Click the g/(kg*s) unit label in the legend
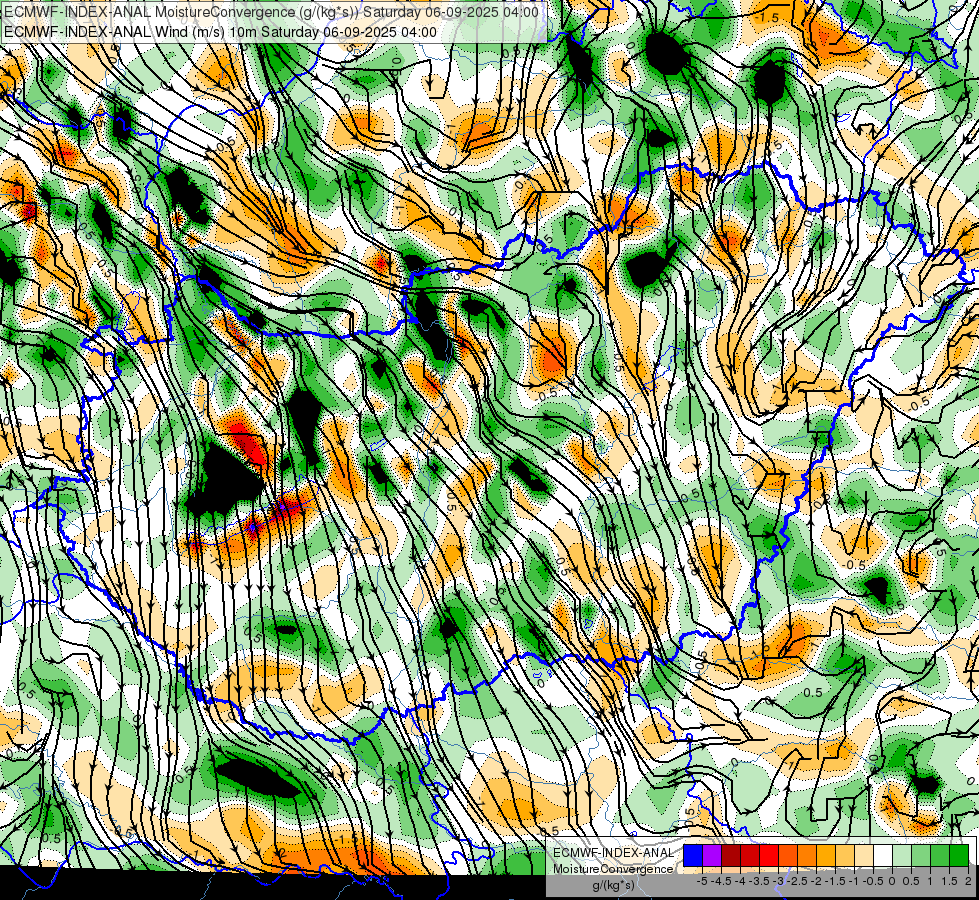This screenshot has width=979, height=900. coord(614,886)
